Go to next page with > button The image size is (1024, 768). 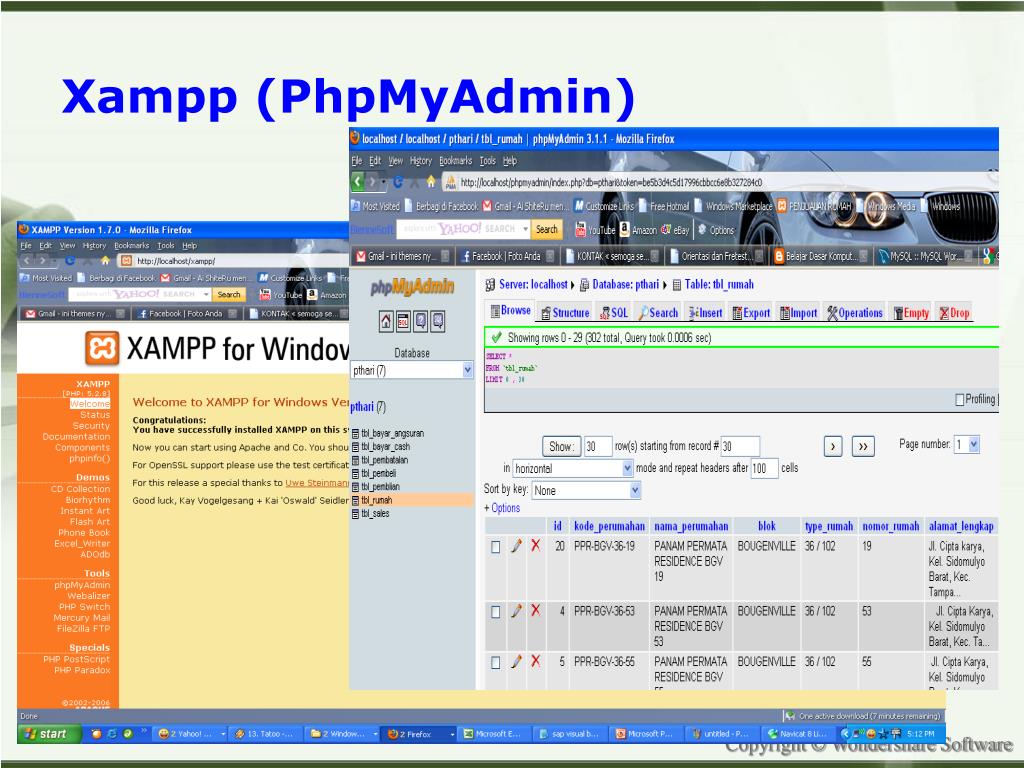tap(833, 447)
